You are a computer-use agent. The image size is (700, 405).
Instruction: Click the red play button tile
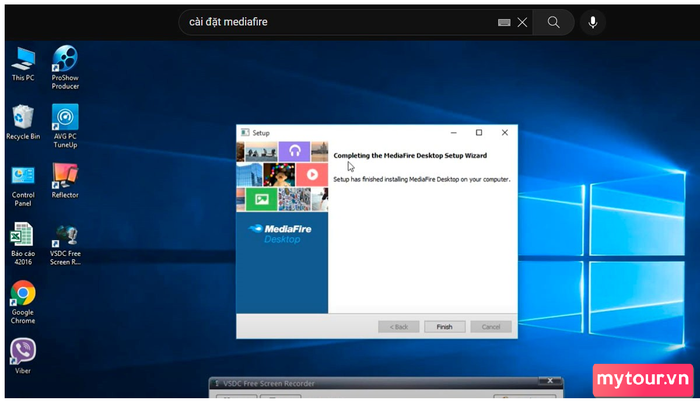[312, 175]
